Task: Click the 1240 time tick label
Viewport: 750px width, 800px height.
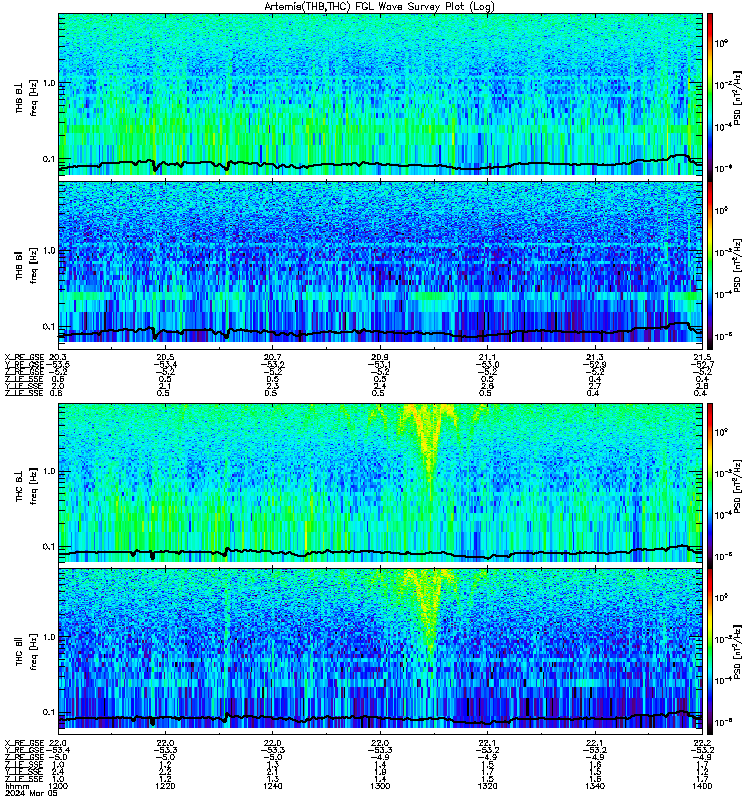Action: pos(272,786)
